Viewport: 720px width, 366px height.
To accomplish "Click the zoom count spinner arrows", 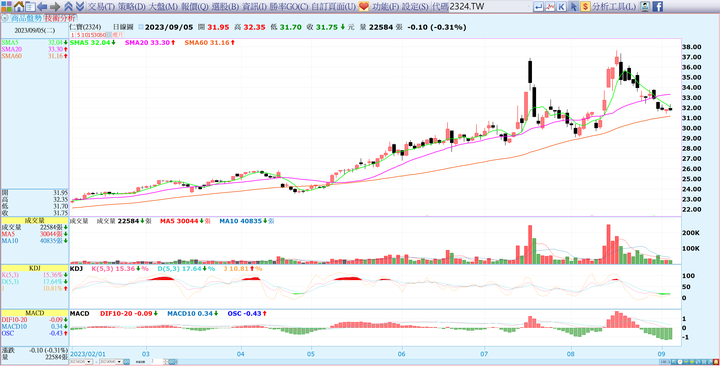I will tap(166, 362).
